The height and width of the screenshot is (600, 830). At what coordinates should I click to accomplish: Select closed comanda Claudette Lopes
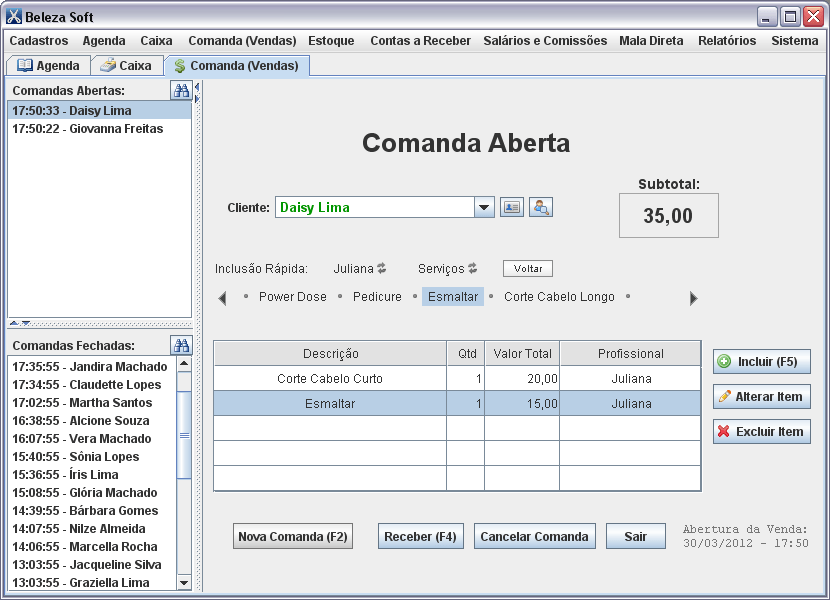[x=92, y=384]
